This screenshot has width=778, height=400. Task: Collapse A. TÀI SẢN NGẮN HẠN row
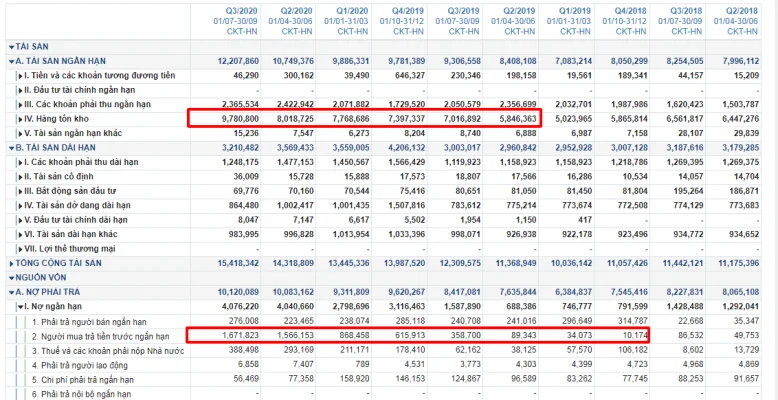point(11,61)
